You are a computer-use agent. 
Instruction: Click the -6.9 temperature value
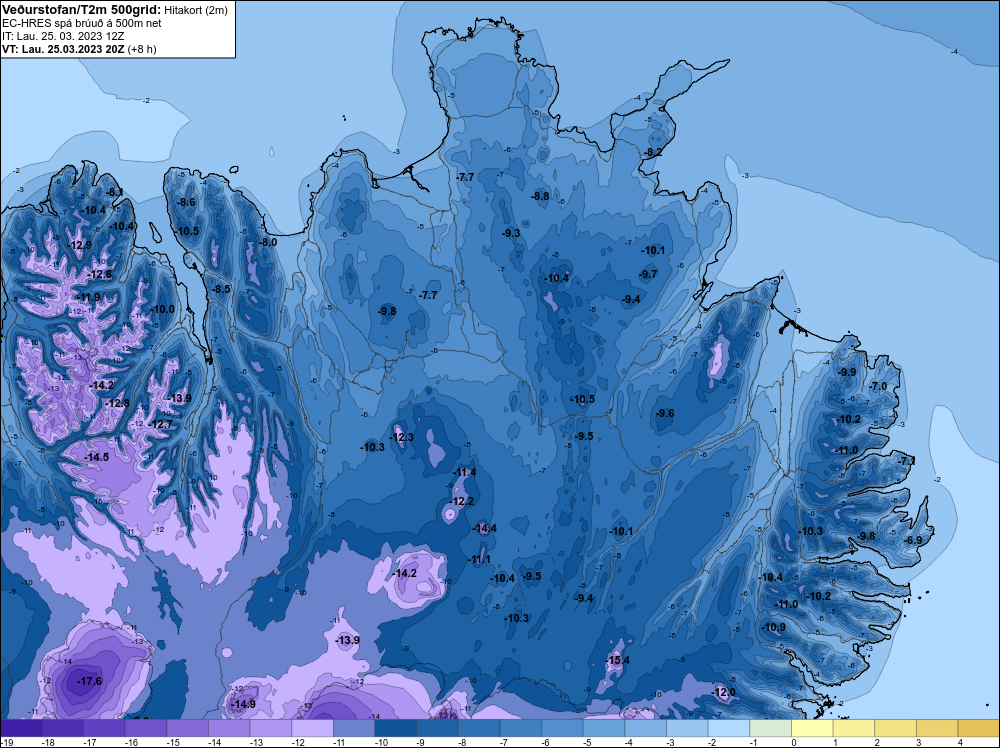tap(913, 539)
